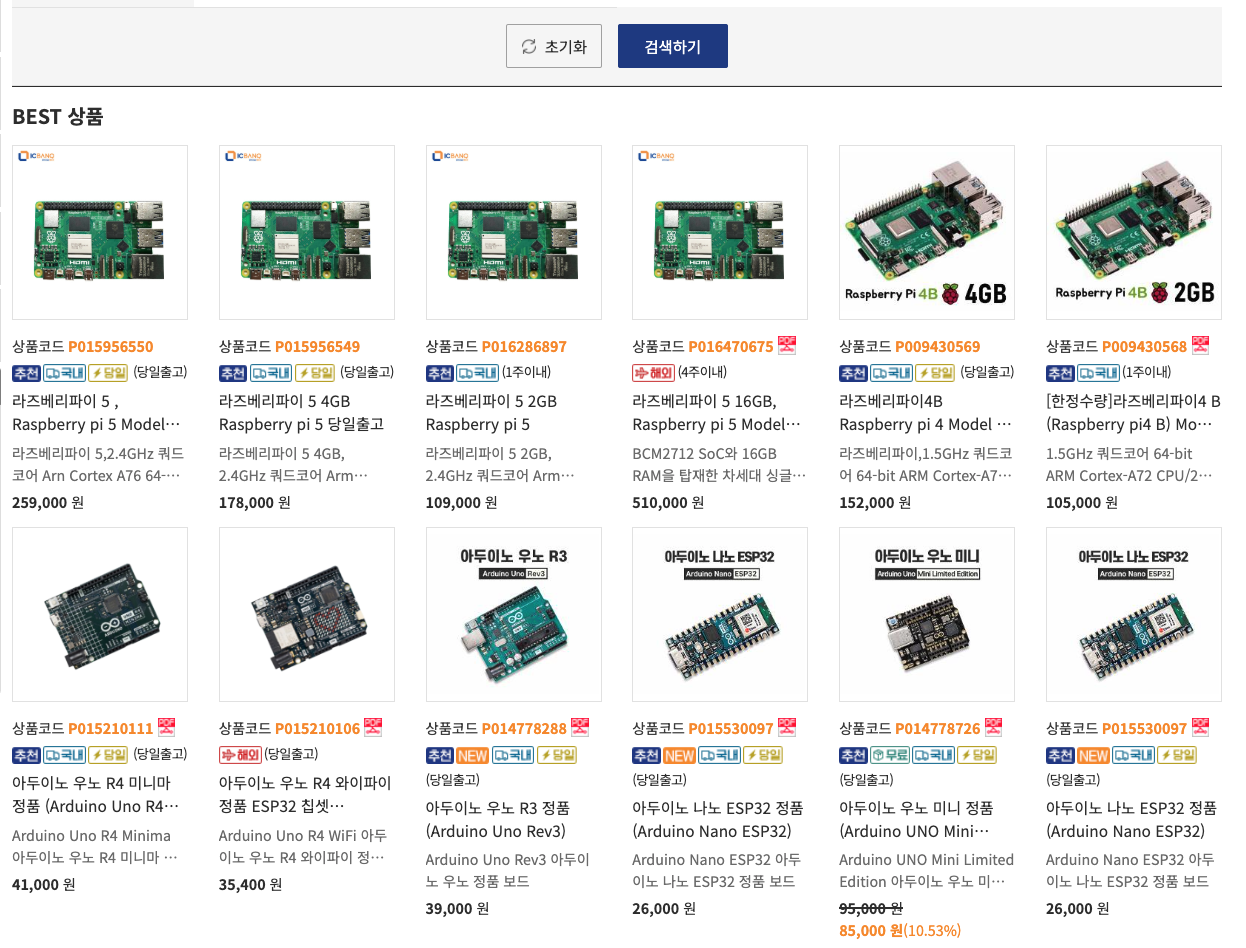This screenshot has width=1246, height=948.
Task: Open Raspberry Pi 4B 2GB thumbnail image
Action: [x=1134, y=232]
